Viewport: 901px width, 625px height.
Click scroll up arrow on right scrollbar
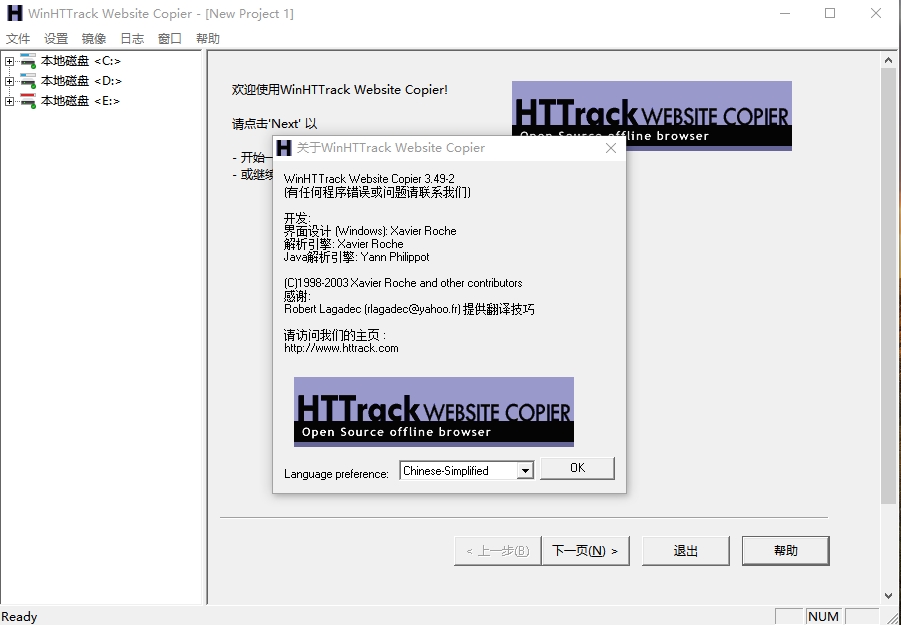click(x=888, y=60)
